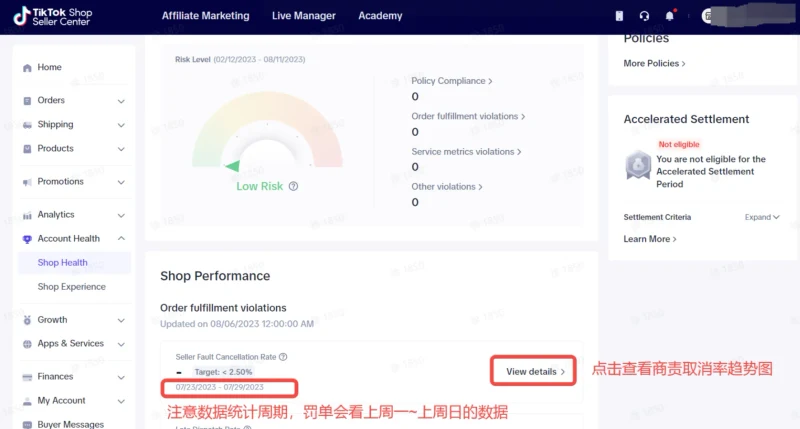This screenshot has width=800, height=429.
Task: Go to Home in the sidebar
Action: point(49,67)
